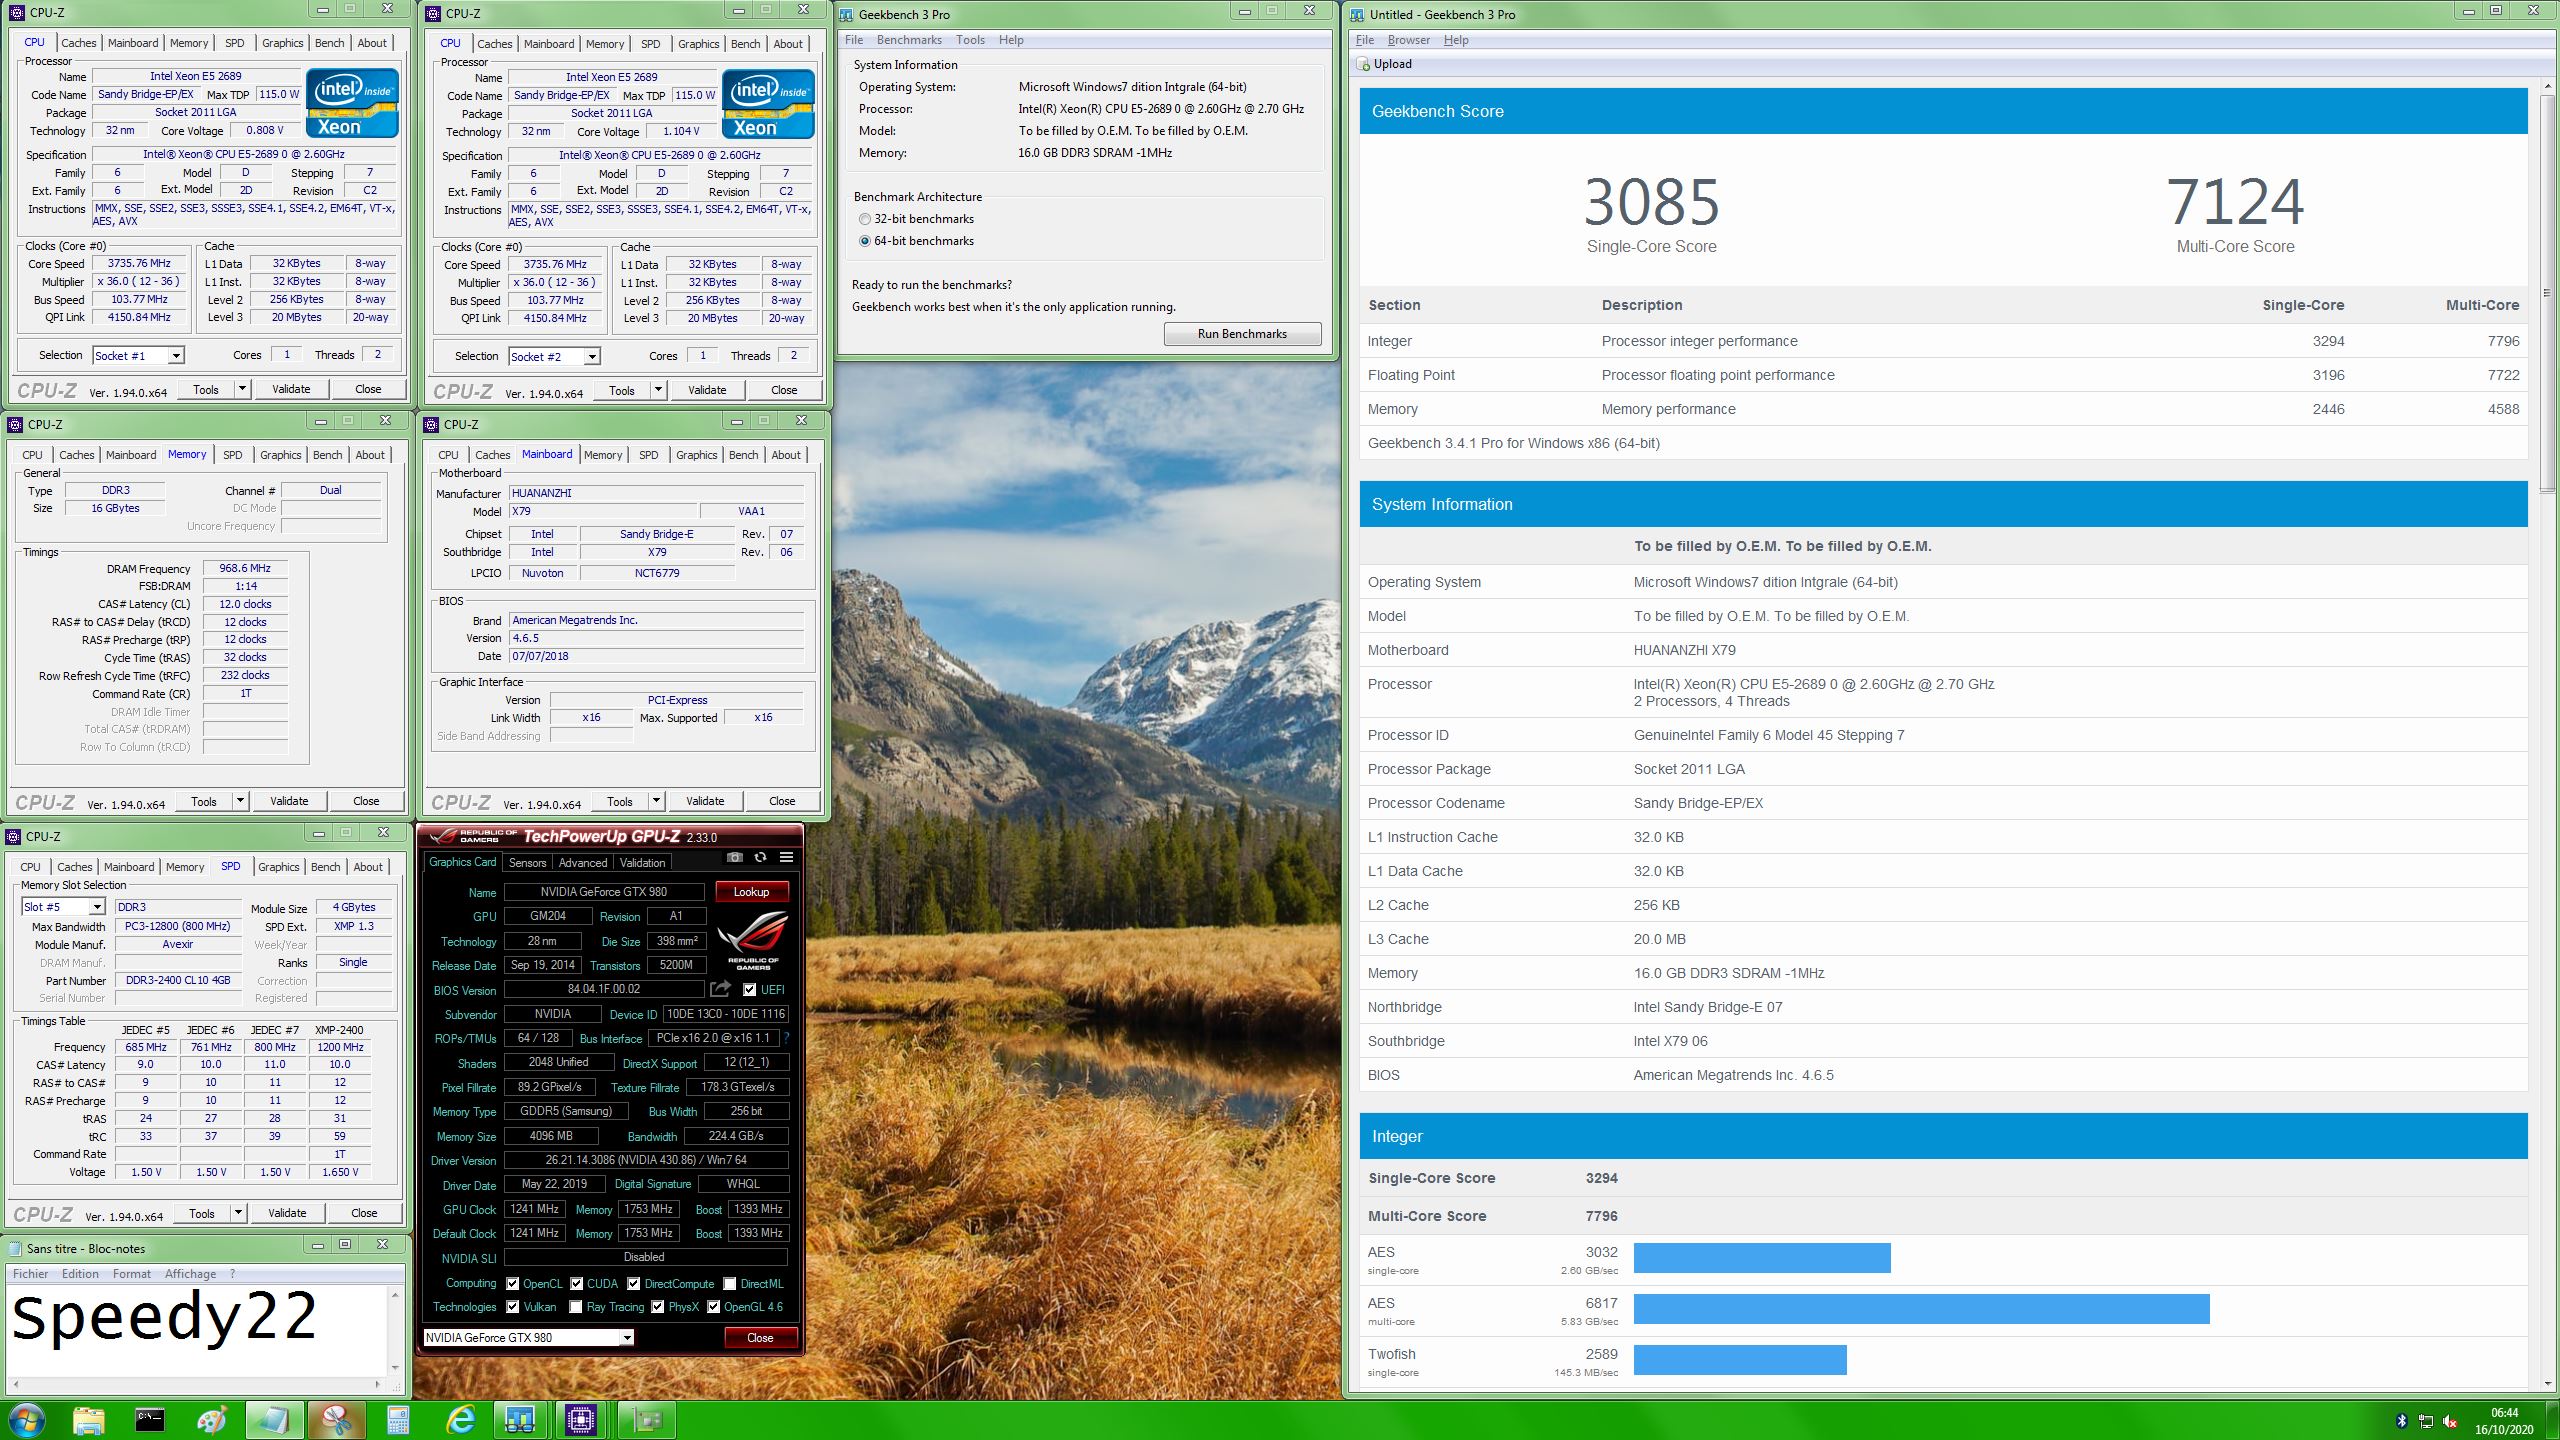Toggle the DirectCompute checkbox
This screenshot has height=1440, width=2560.
[633, 1283]
